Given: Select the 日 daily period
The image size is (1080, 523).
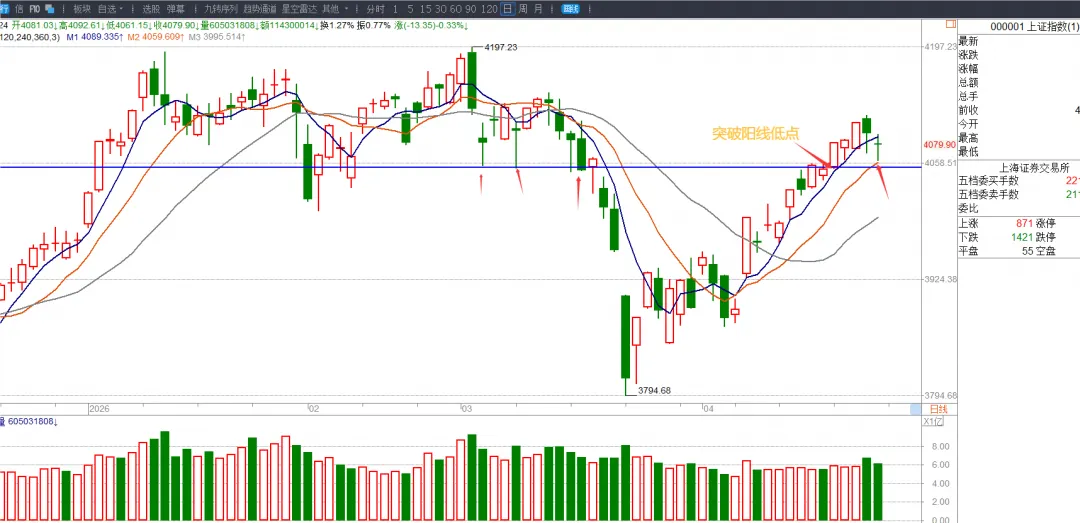Looking at the screenshot, I should [507, 9].
